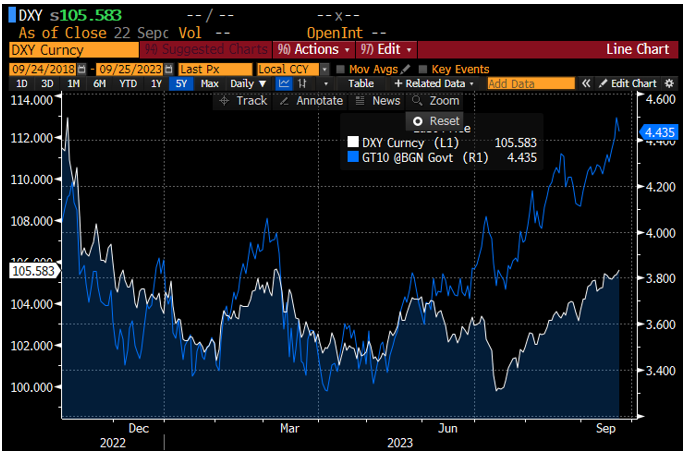Select the 1Y range tab
The image size is (687, 453).
(156, 83)
